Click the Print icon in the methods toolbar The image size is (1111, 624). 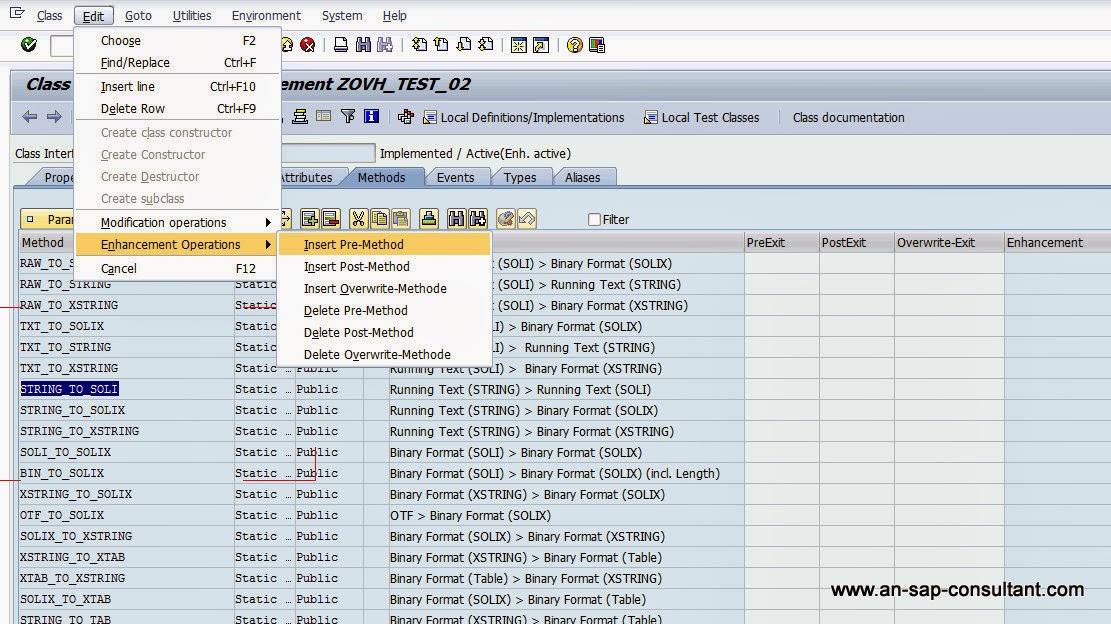427,219
